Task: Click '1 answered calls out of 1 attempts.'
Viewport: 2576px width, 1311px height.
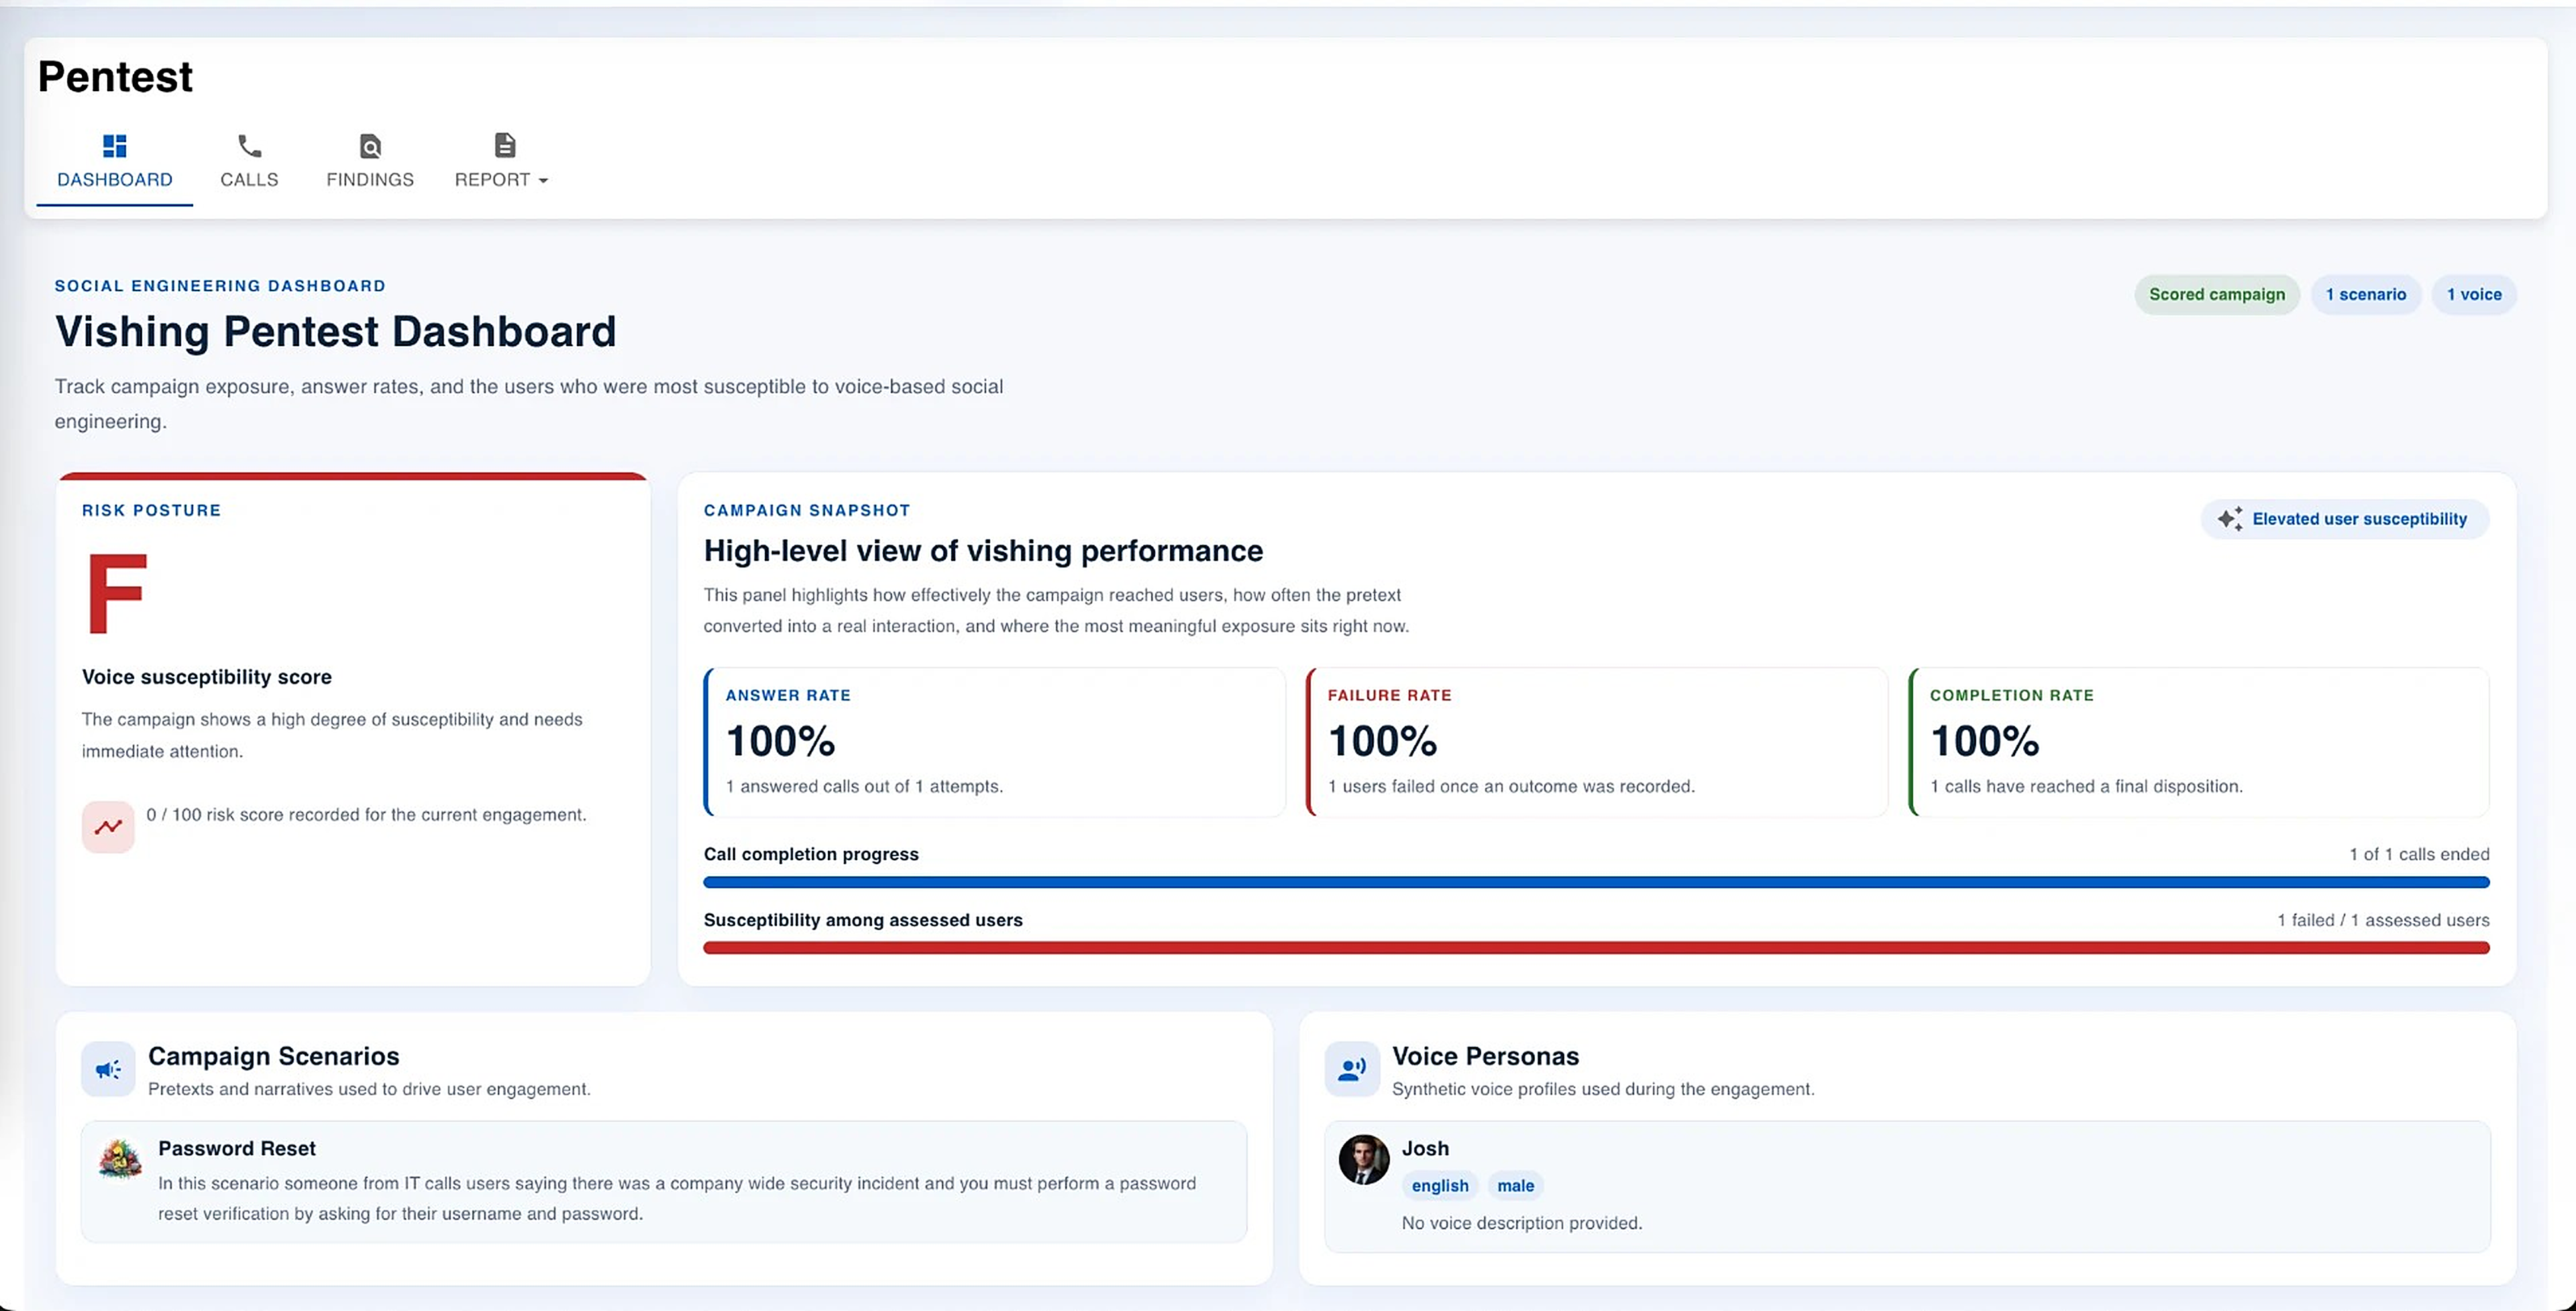Action: (x=864, y=787)
